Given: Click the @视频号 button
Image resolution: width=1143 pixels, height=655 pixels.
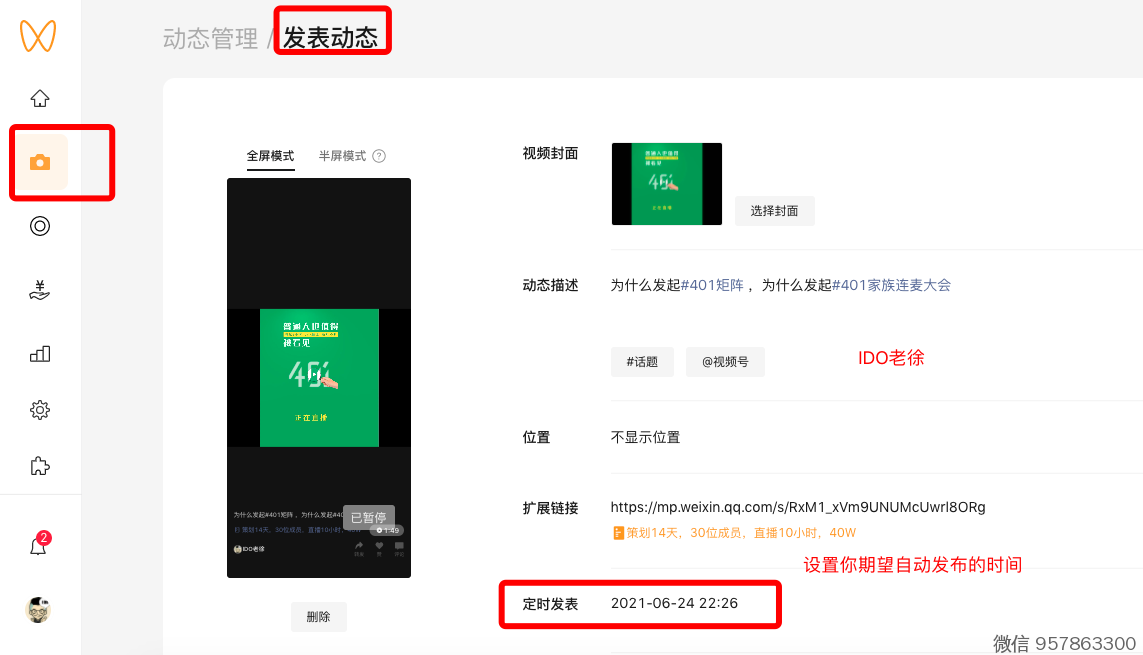Looking at the screenshot, I should [725, 362].
